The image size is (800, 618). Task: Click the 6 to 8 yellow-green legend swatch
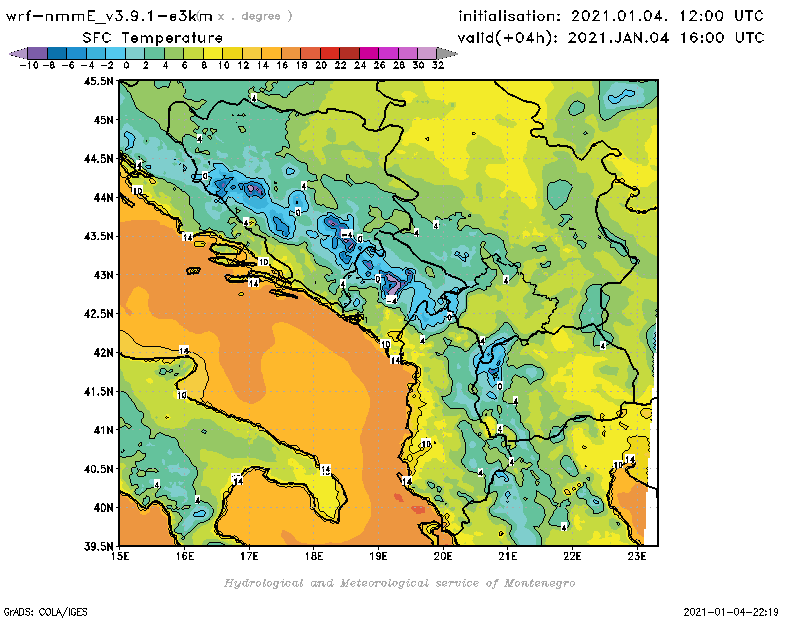click(x=193, y=53)
